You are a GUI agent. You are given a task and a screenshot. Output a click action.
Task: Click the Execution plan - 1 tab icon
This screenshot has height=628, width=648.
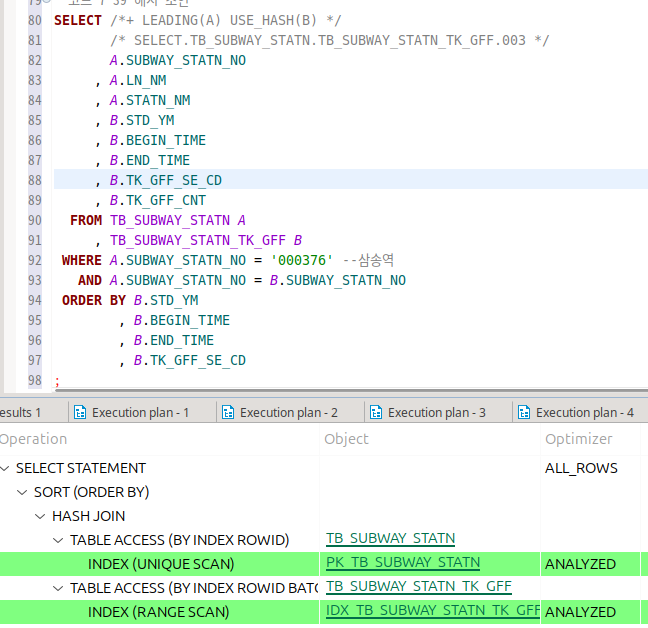[79, 412]
